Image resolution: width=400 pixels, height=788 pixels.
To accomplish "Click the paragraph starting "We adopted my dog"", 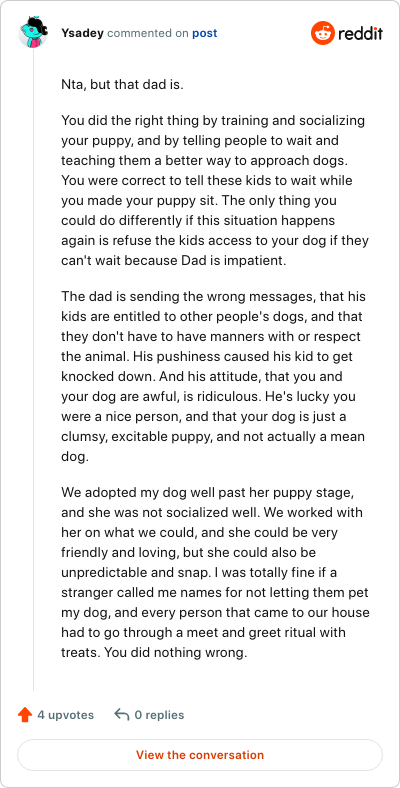I will 215,572.
